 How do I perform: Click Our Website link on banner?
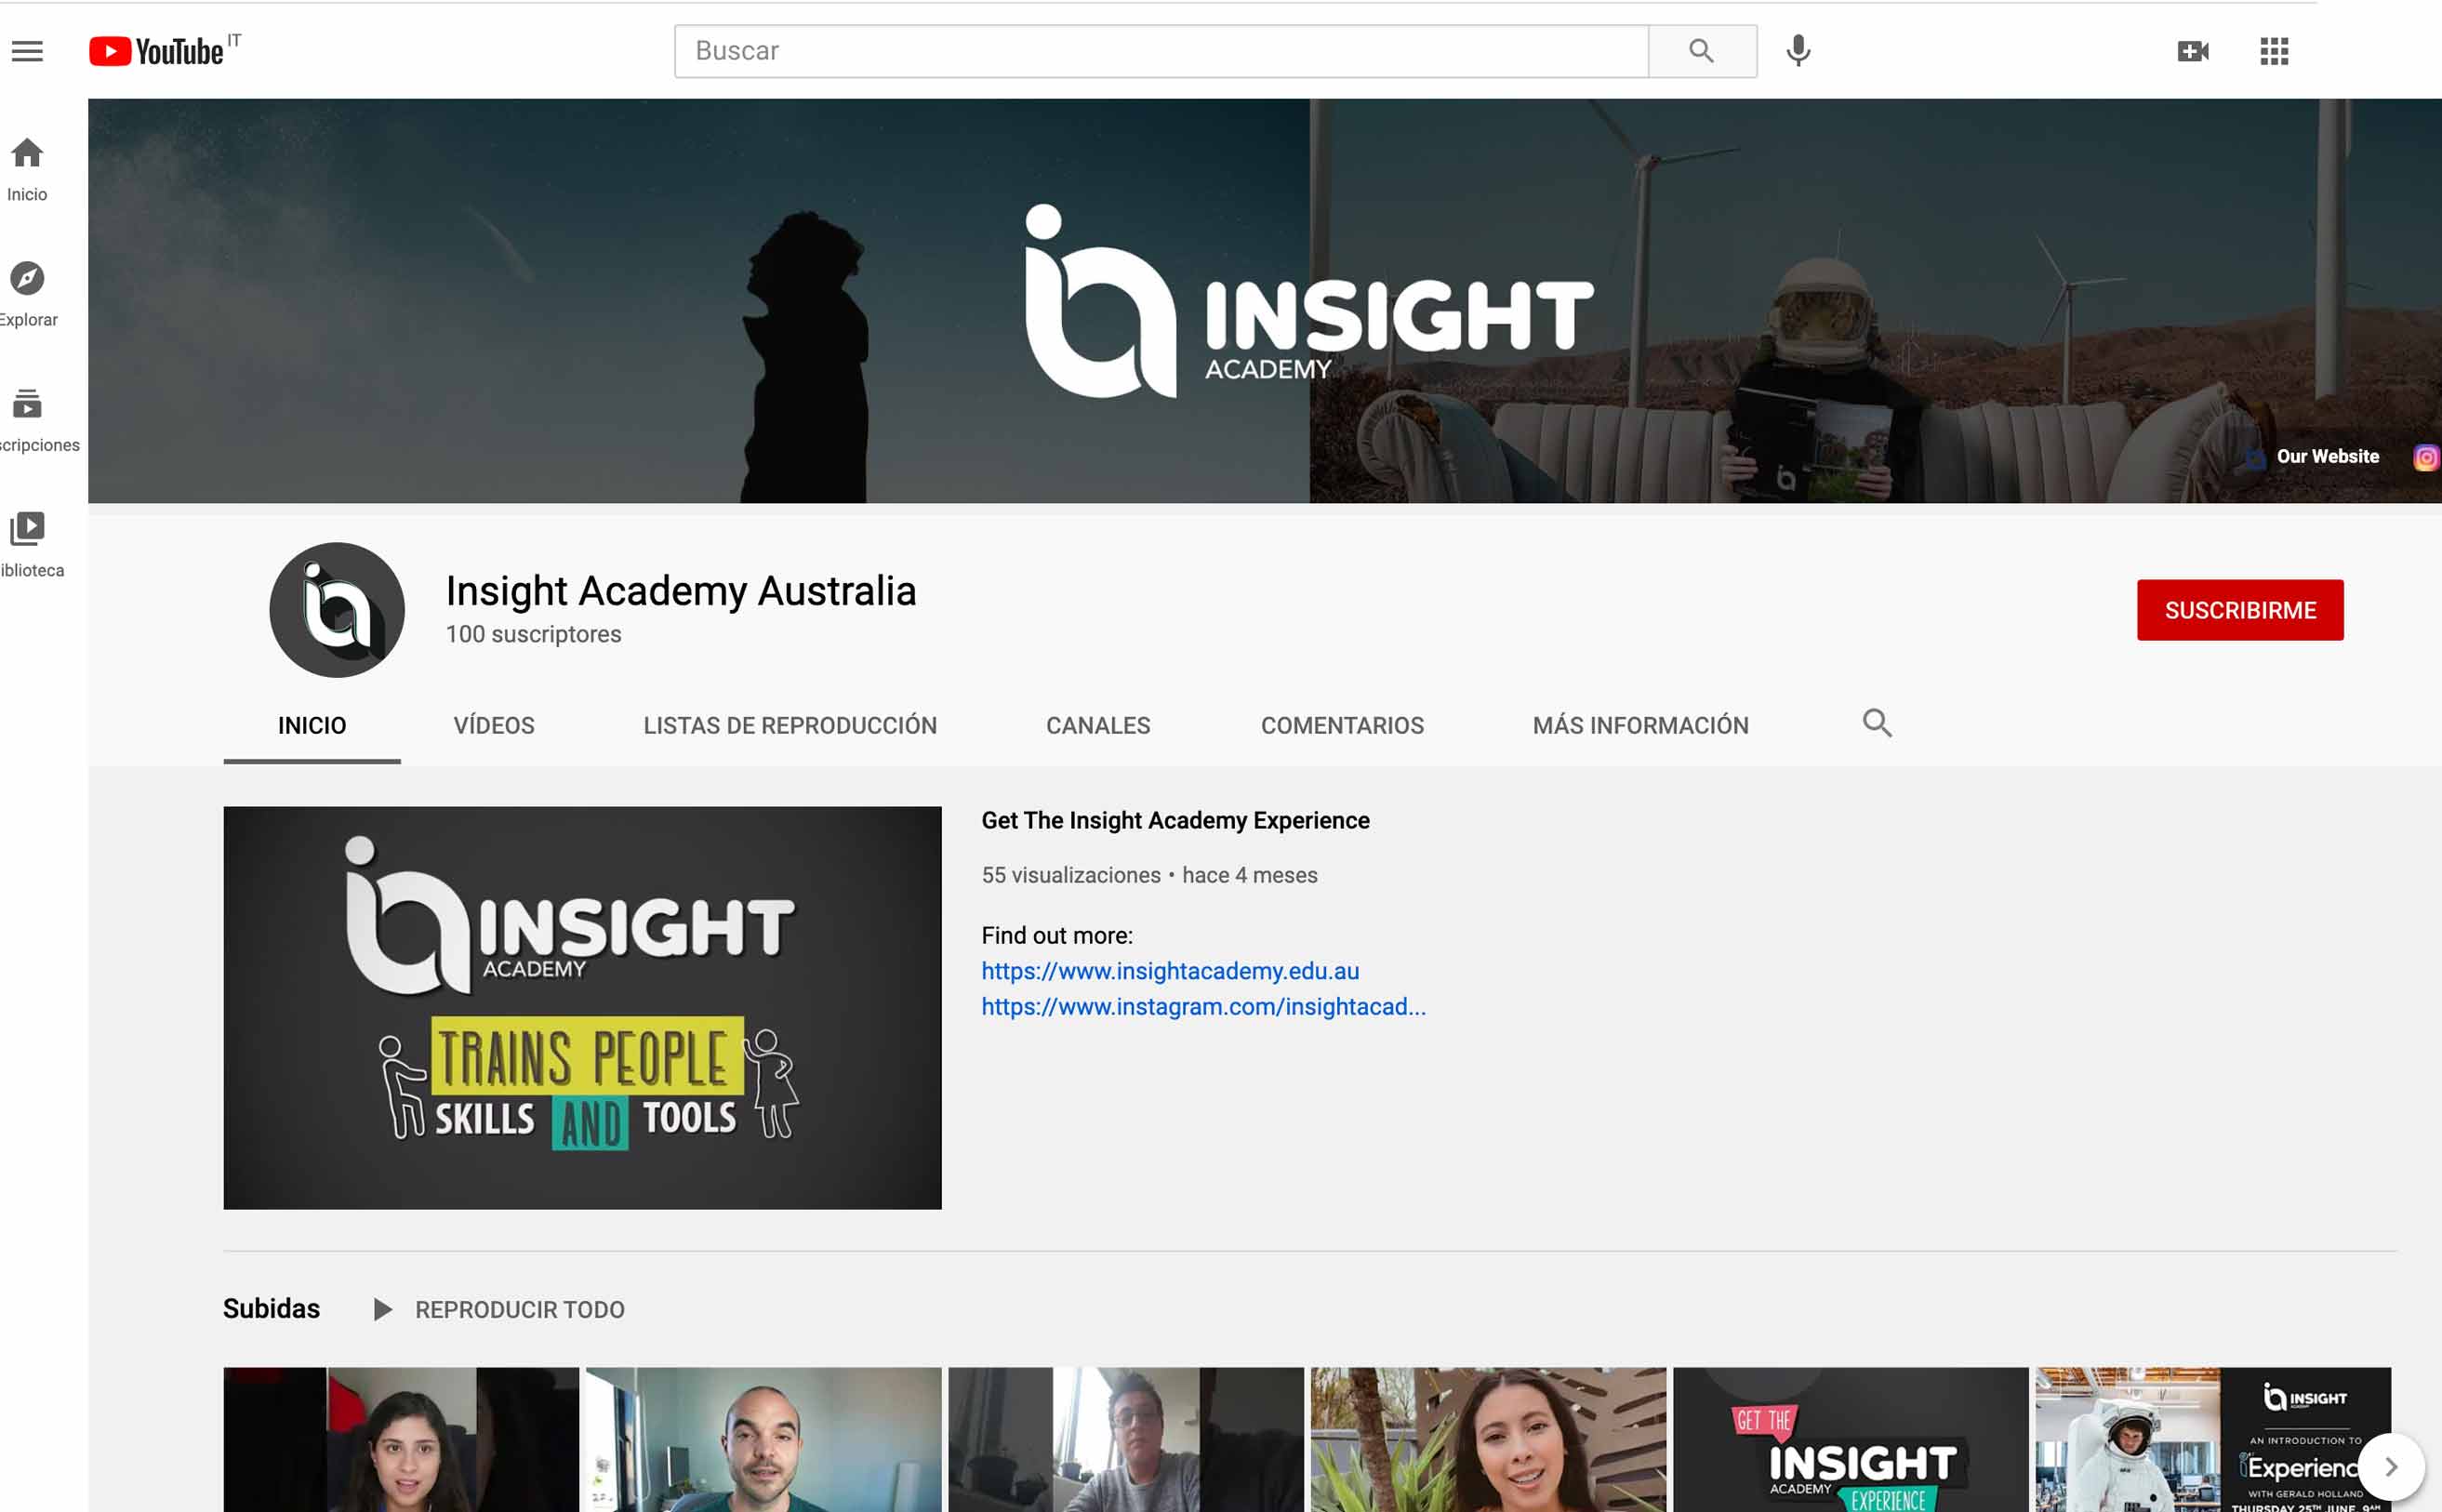pyautogui.click(x=2327, y=457)
